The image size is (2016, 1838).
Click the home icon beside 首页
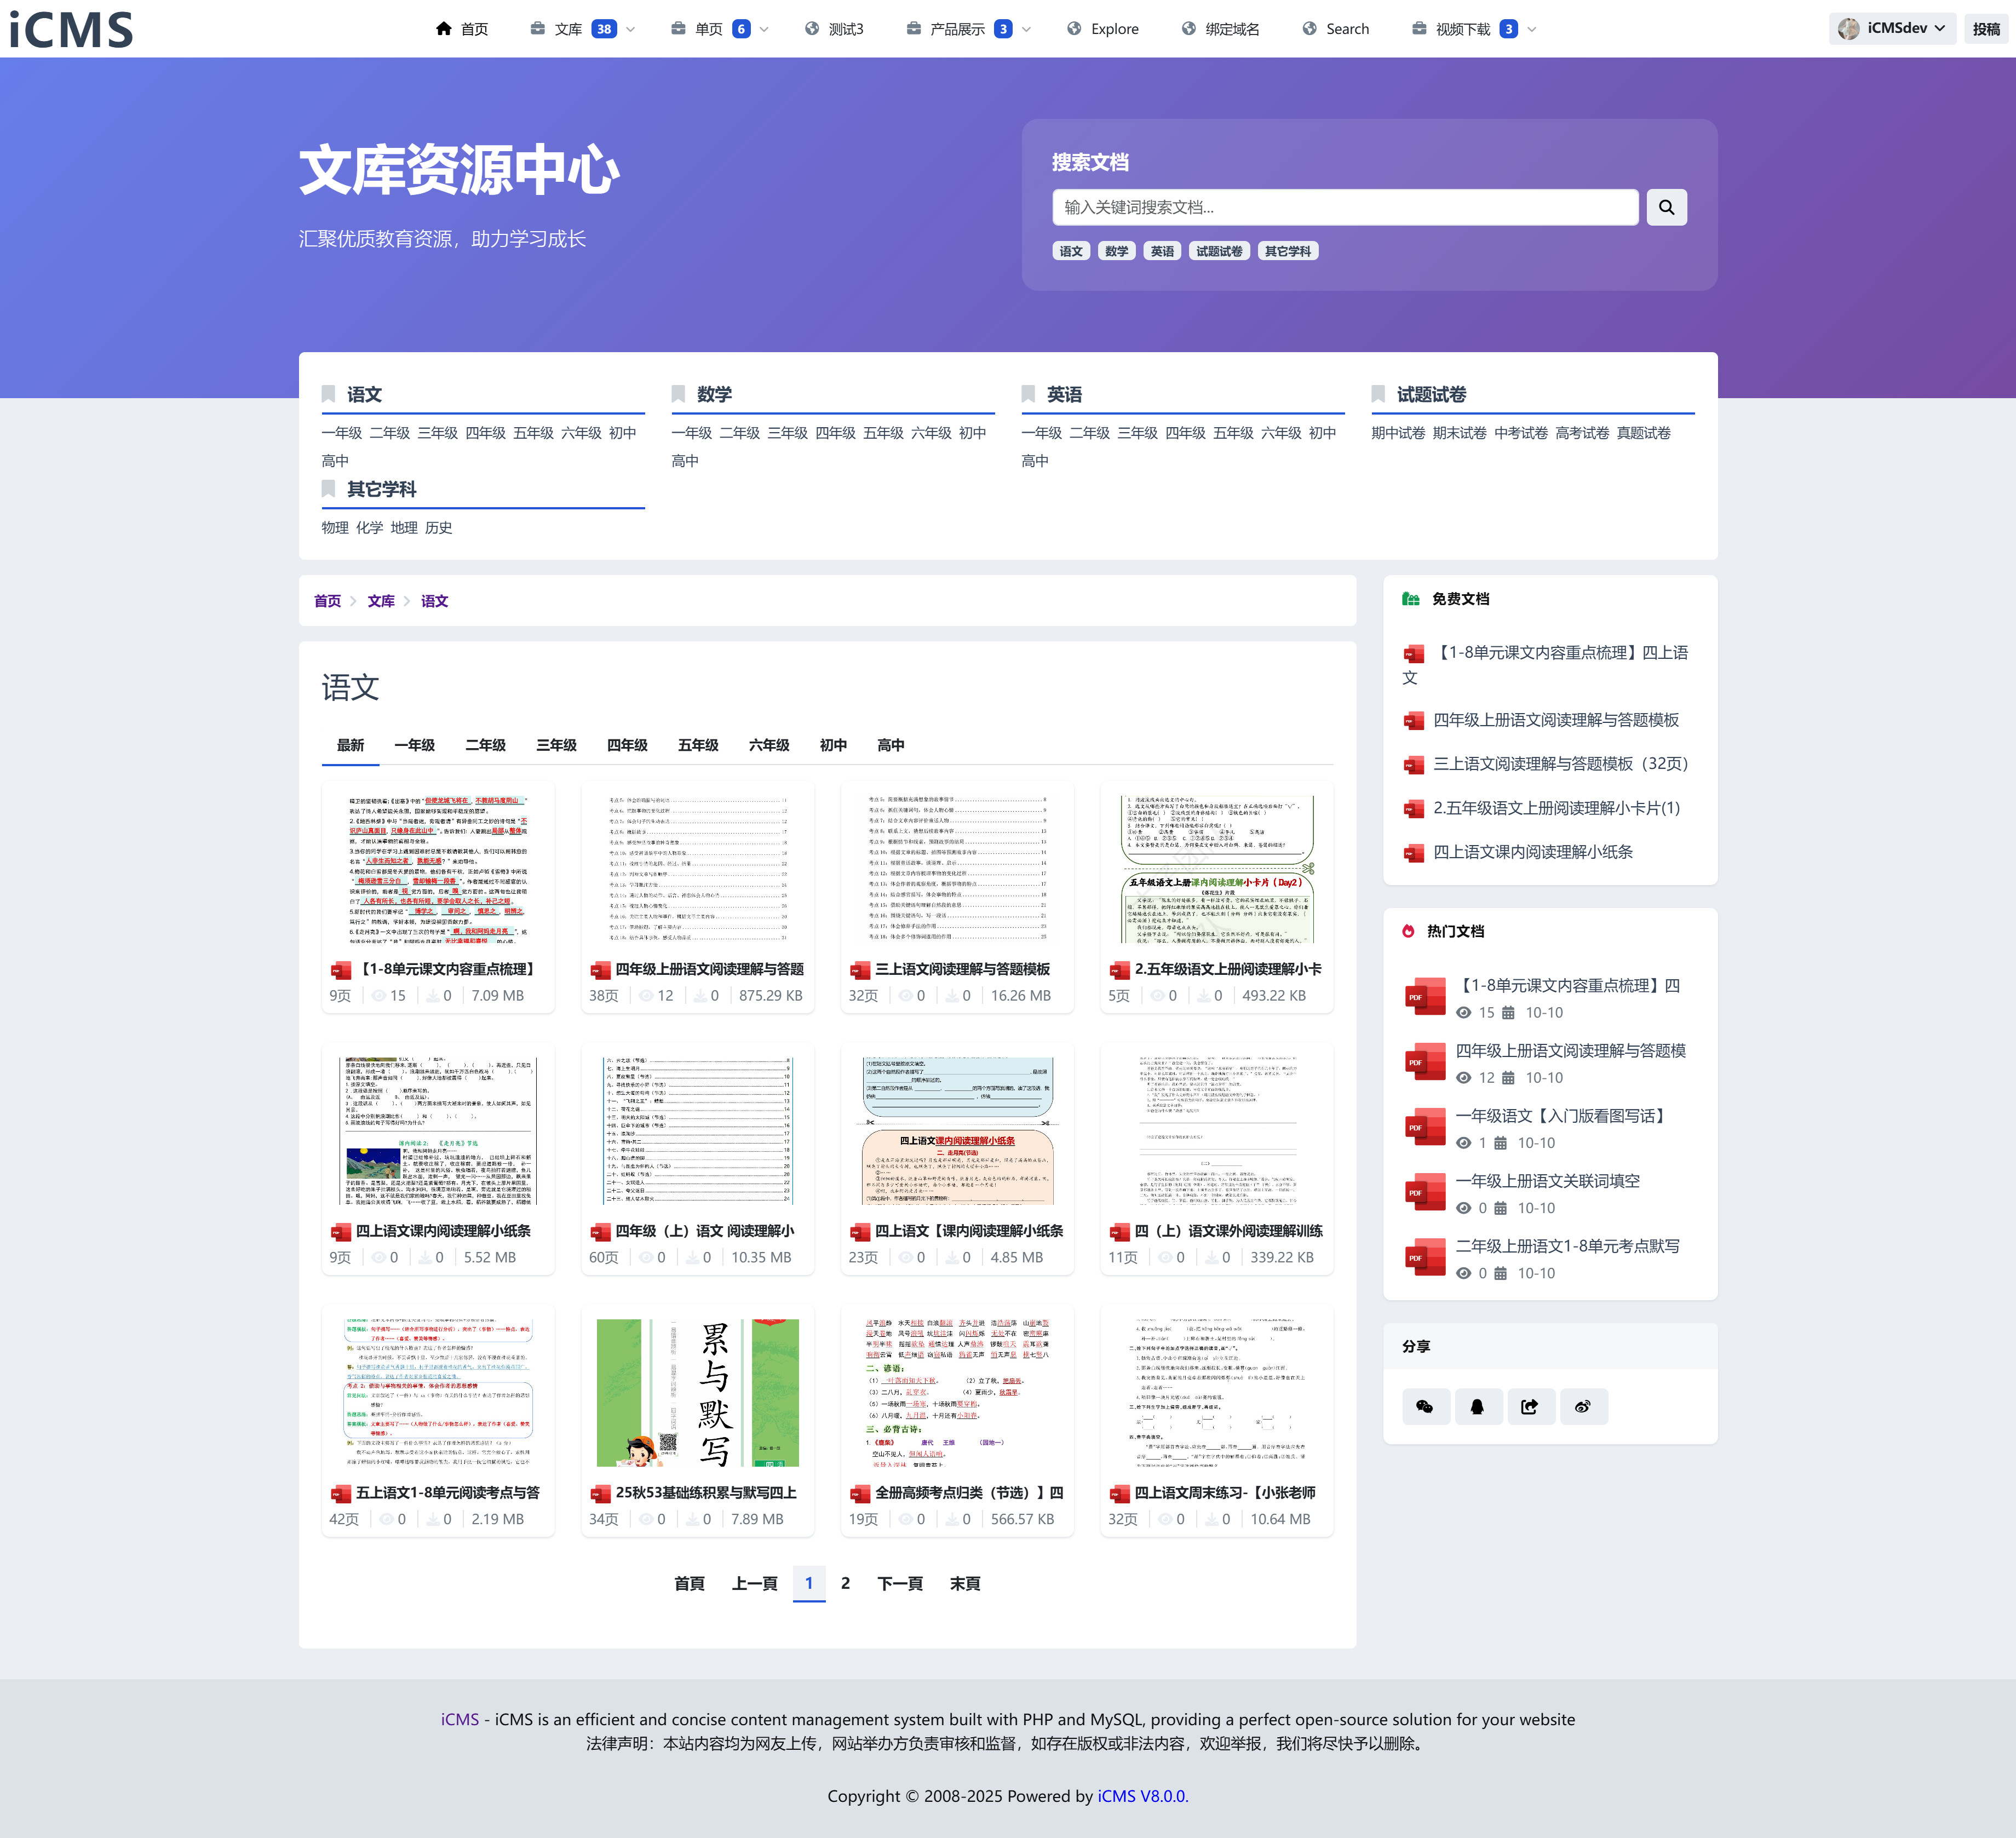tap(444, 29)
